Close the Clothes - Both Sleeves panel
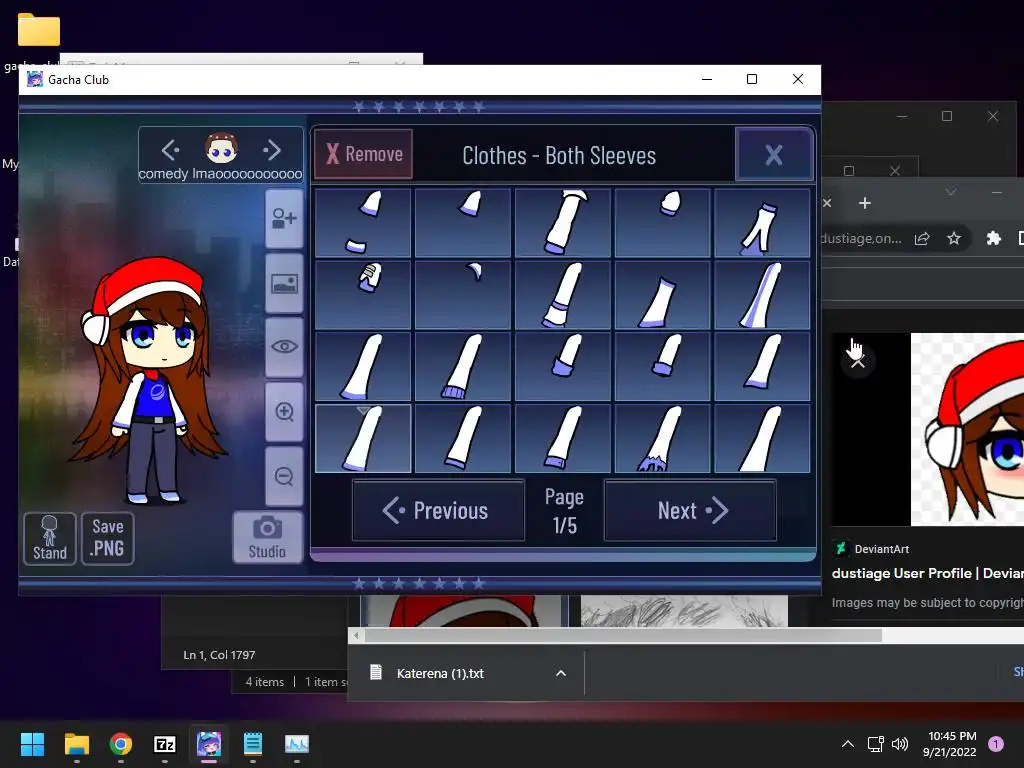Image resolution: width=1024 pixels, height=768 pixels. [x=774, y=155]
